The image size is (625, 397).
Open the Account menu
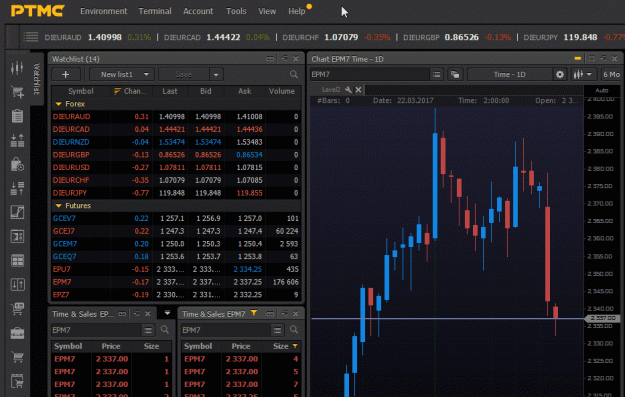tap(198, 11)
